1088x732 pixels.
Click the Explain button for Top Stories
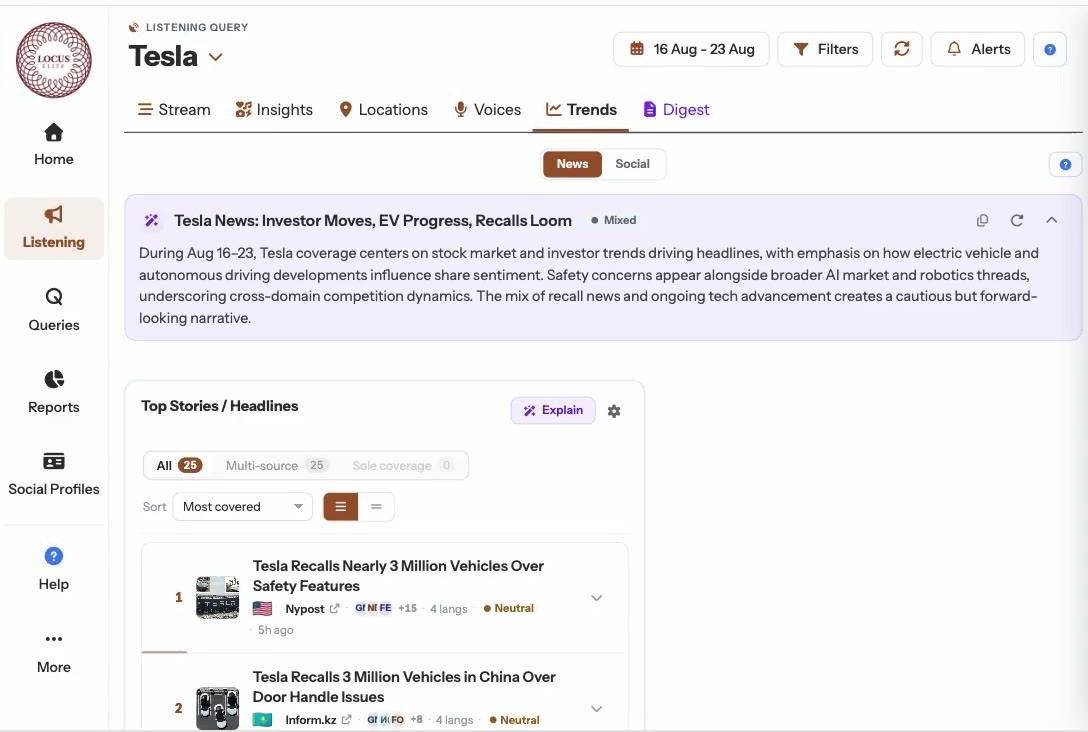553,411
